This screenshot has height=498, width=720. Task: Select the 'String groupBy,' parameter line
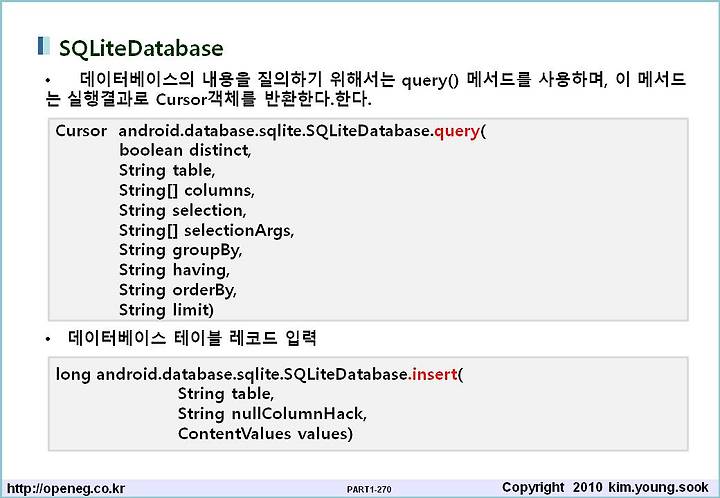coord(180,250)
